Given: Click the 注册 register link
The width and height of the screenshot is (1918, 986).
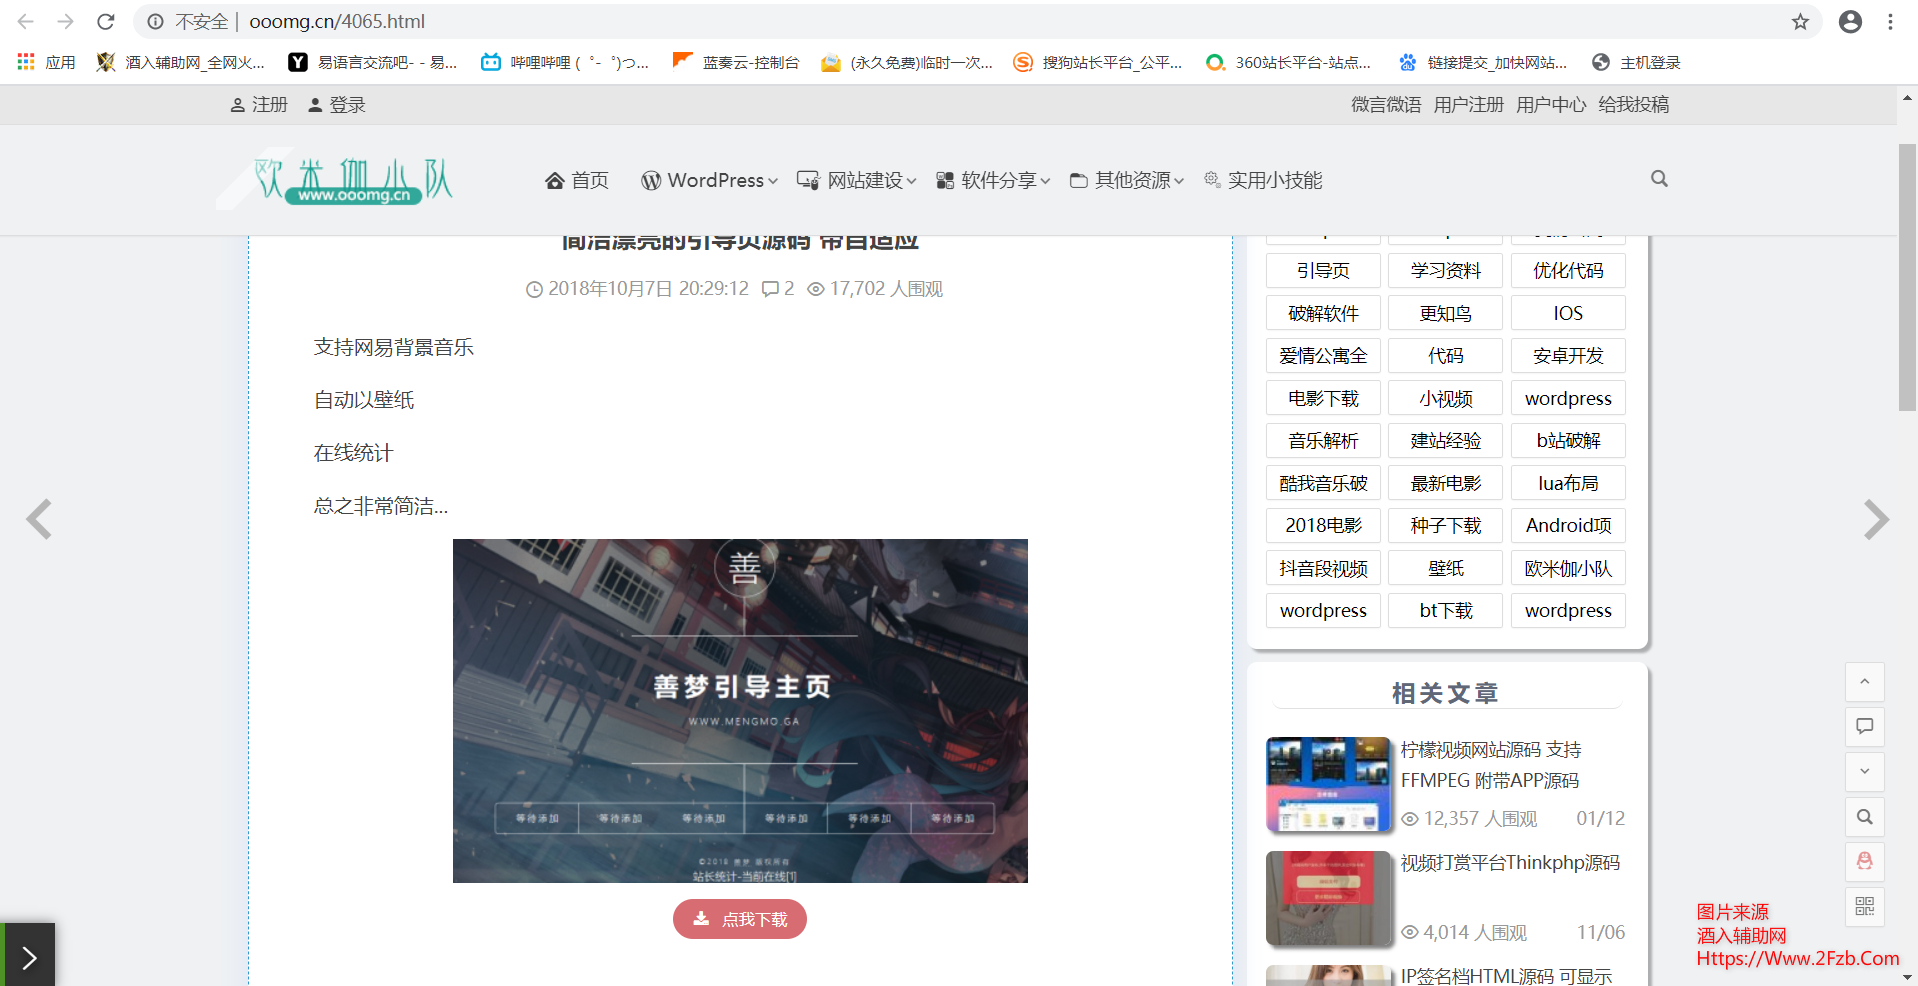Looking at the screenshot, I should [x=259, y=104].
